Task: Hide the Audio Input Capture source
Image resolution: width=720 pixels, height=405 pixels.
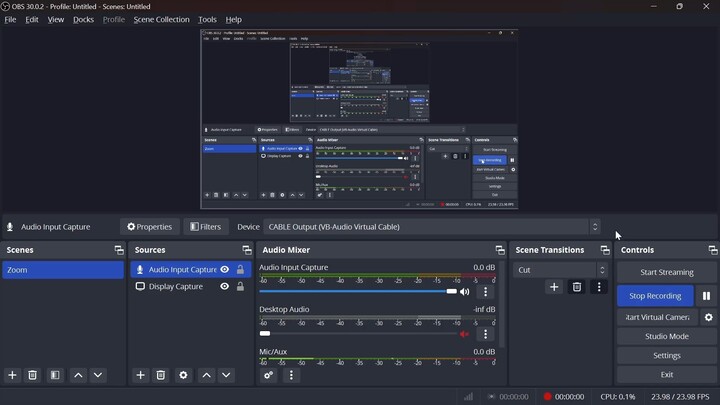Action: click(225, 270)
